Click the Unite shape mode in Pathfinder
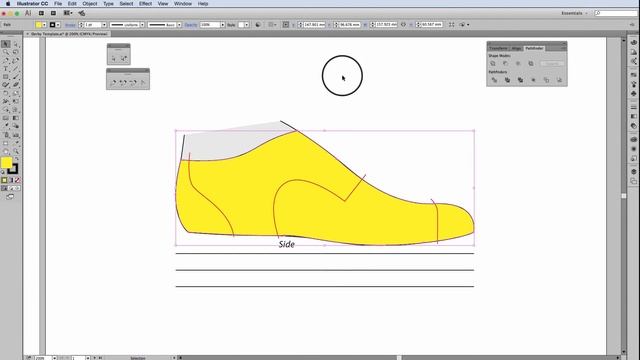The height and width of the screenshot is (360, 640). pyautogui.click(x=493, y=64)
